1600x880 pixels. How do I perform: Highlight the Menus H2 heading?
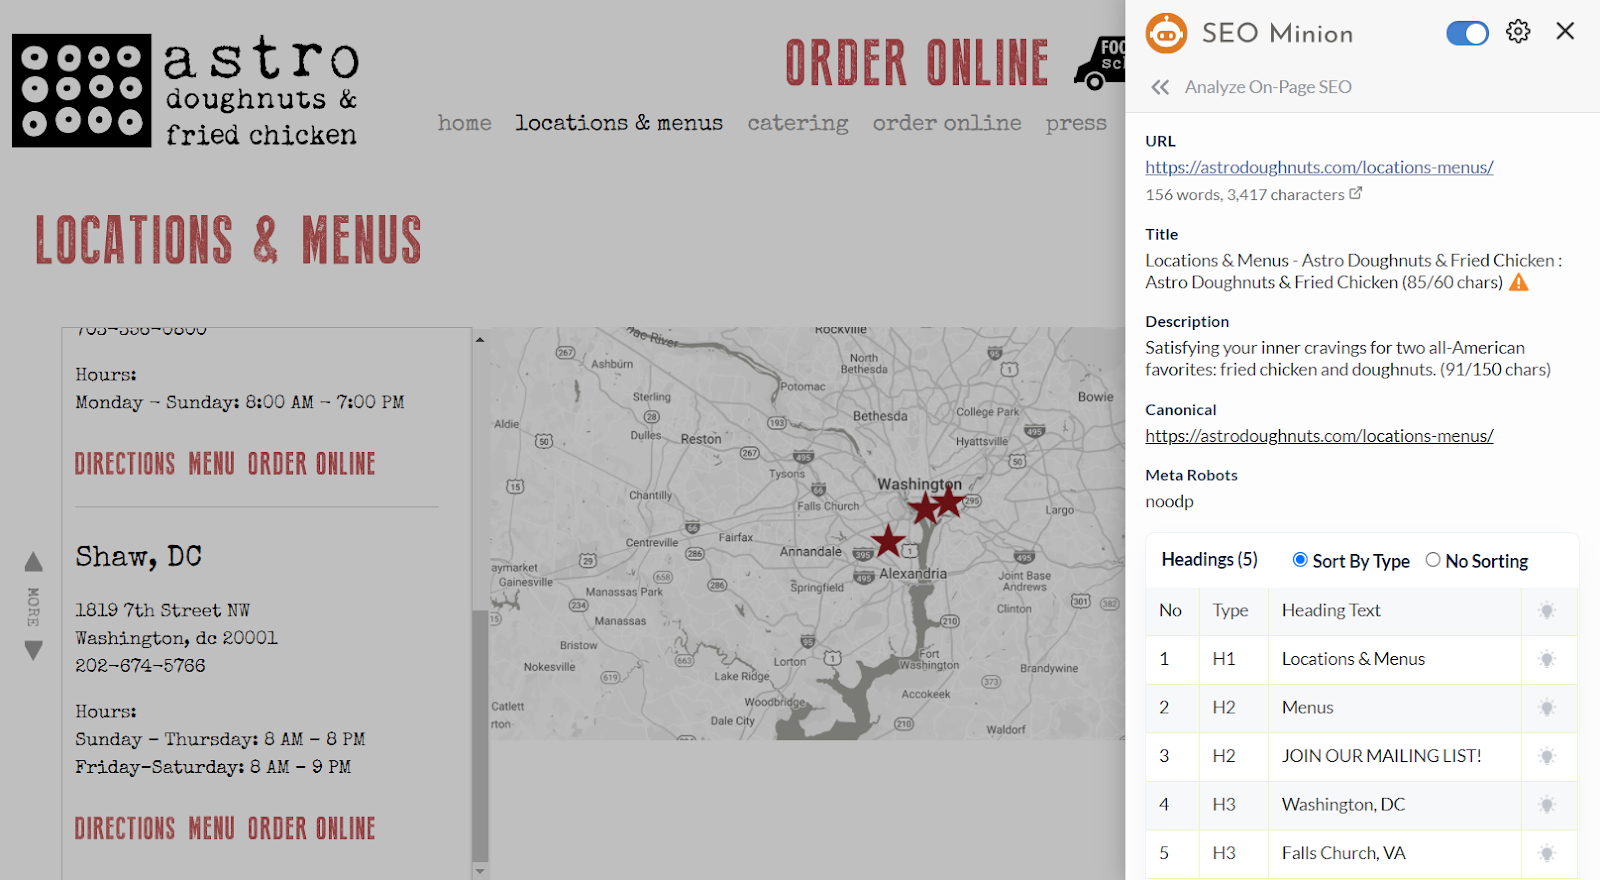tap(1547, 708)
